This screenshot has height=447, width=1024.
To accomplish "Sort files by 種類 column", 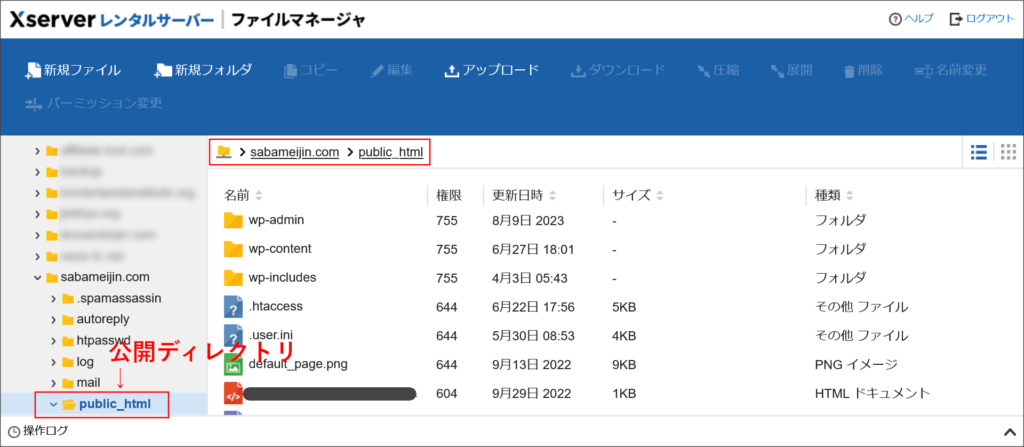I will (834, 195).
